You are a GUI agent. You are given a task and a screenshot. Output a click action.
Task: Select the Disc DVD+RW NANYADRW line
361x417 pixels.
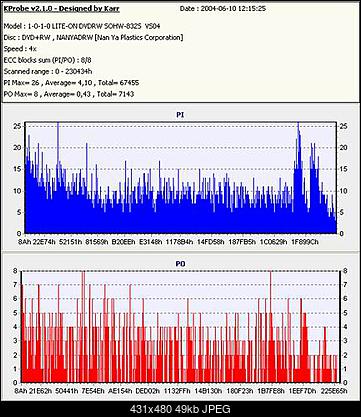click(93, 37)
